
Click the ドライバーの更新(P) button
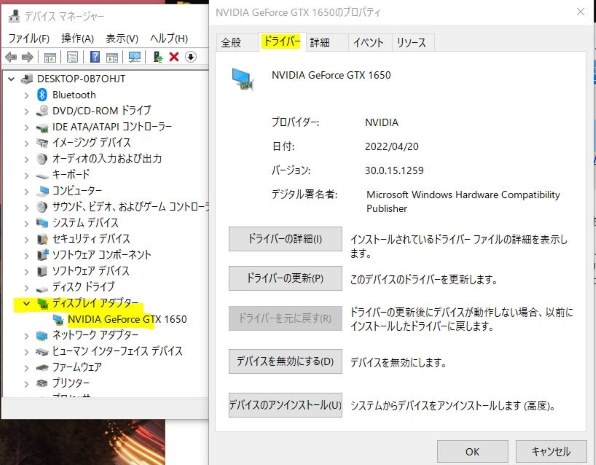point(285,278)
